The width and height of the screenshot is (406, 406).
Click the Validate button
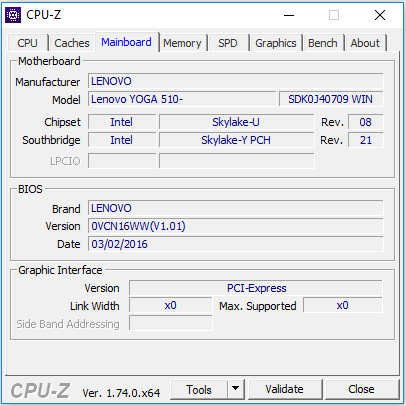click(x=284, y=389)
